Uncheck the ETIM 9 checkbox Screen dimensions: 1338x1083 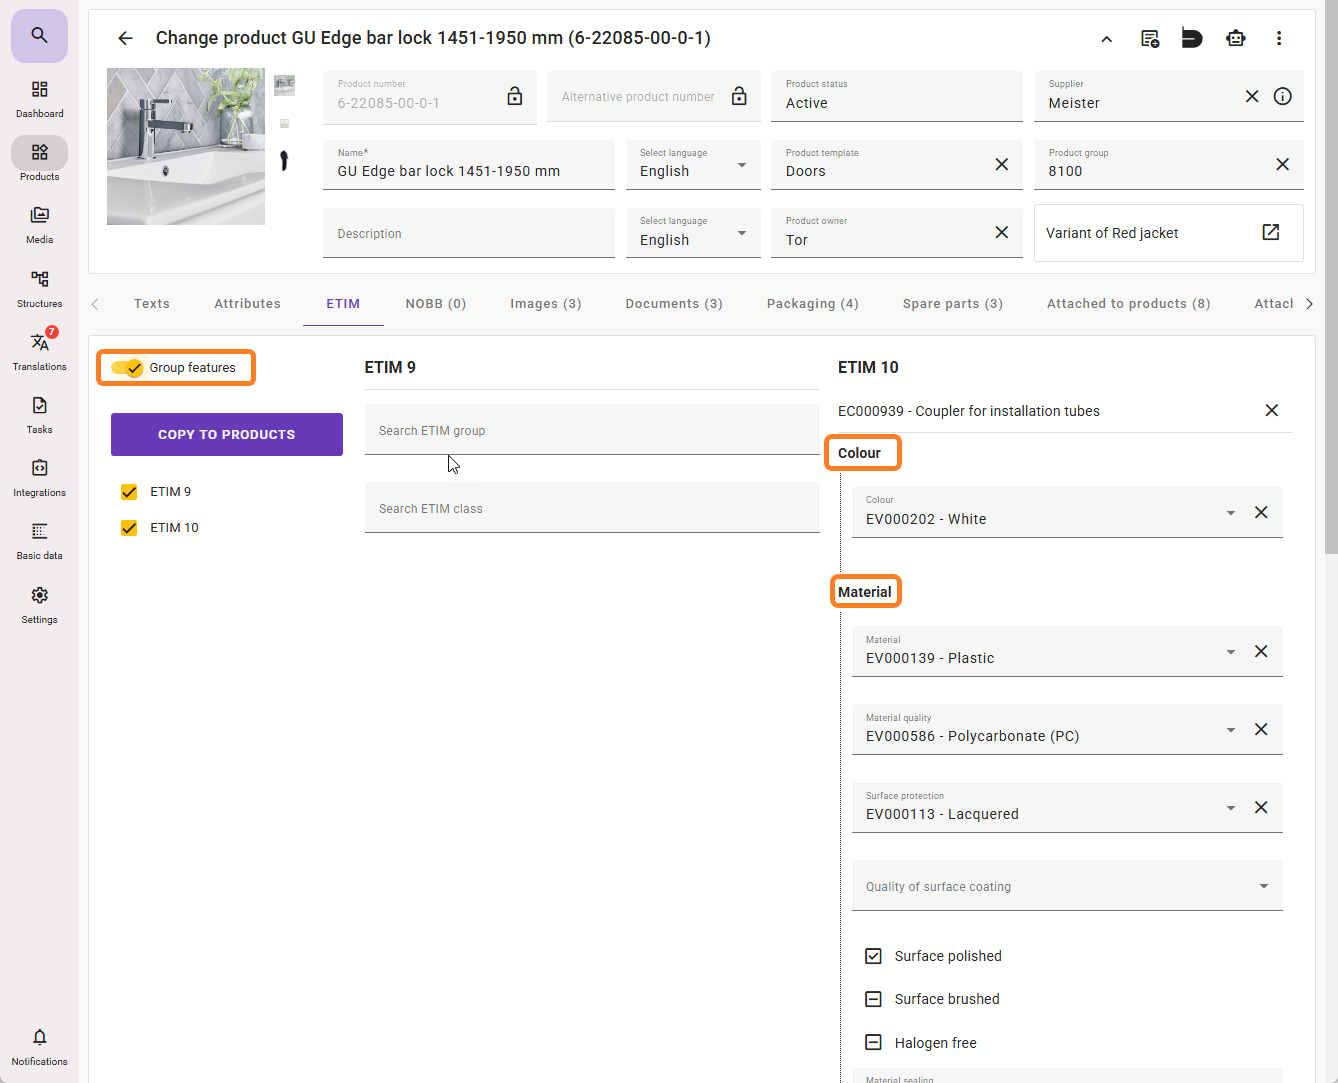tap(129, 492)
